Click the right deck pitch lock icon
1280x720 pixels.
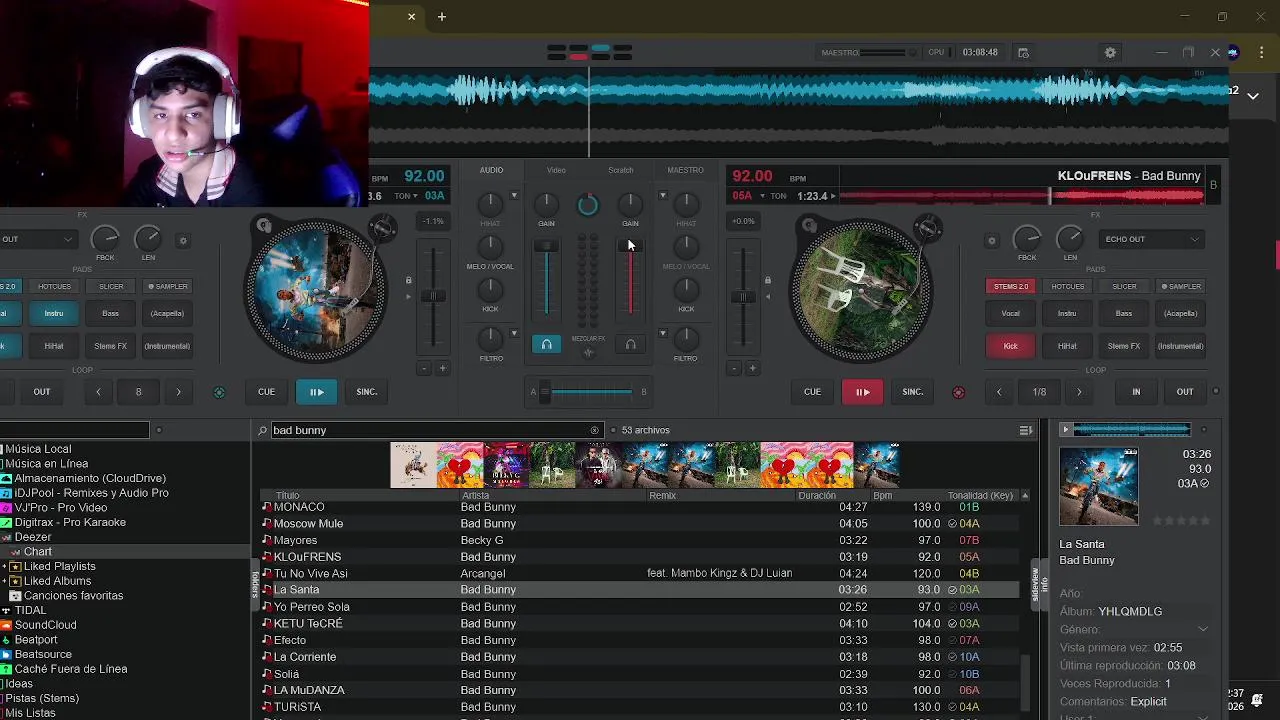click(768, 280)
